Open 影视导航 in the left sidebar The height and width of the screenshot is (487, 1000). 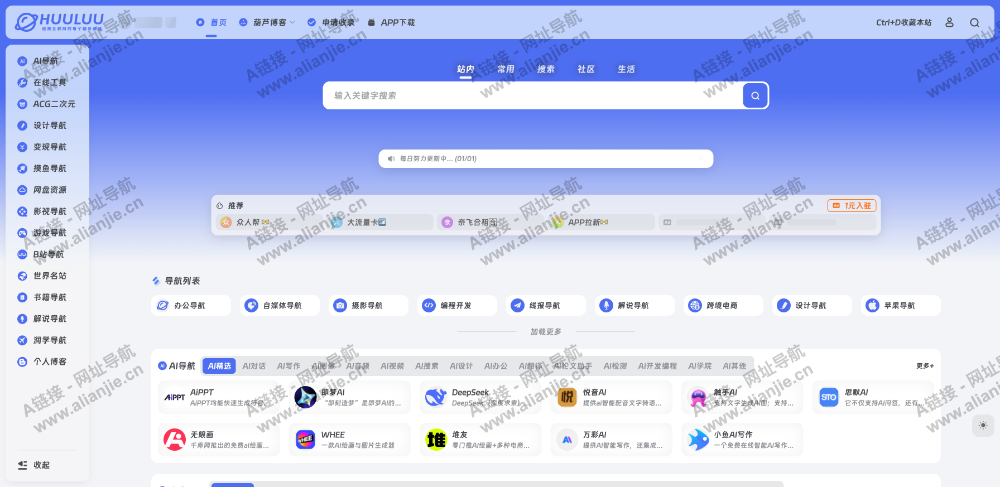coord(43,212)
